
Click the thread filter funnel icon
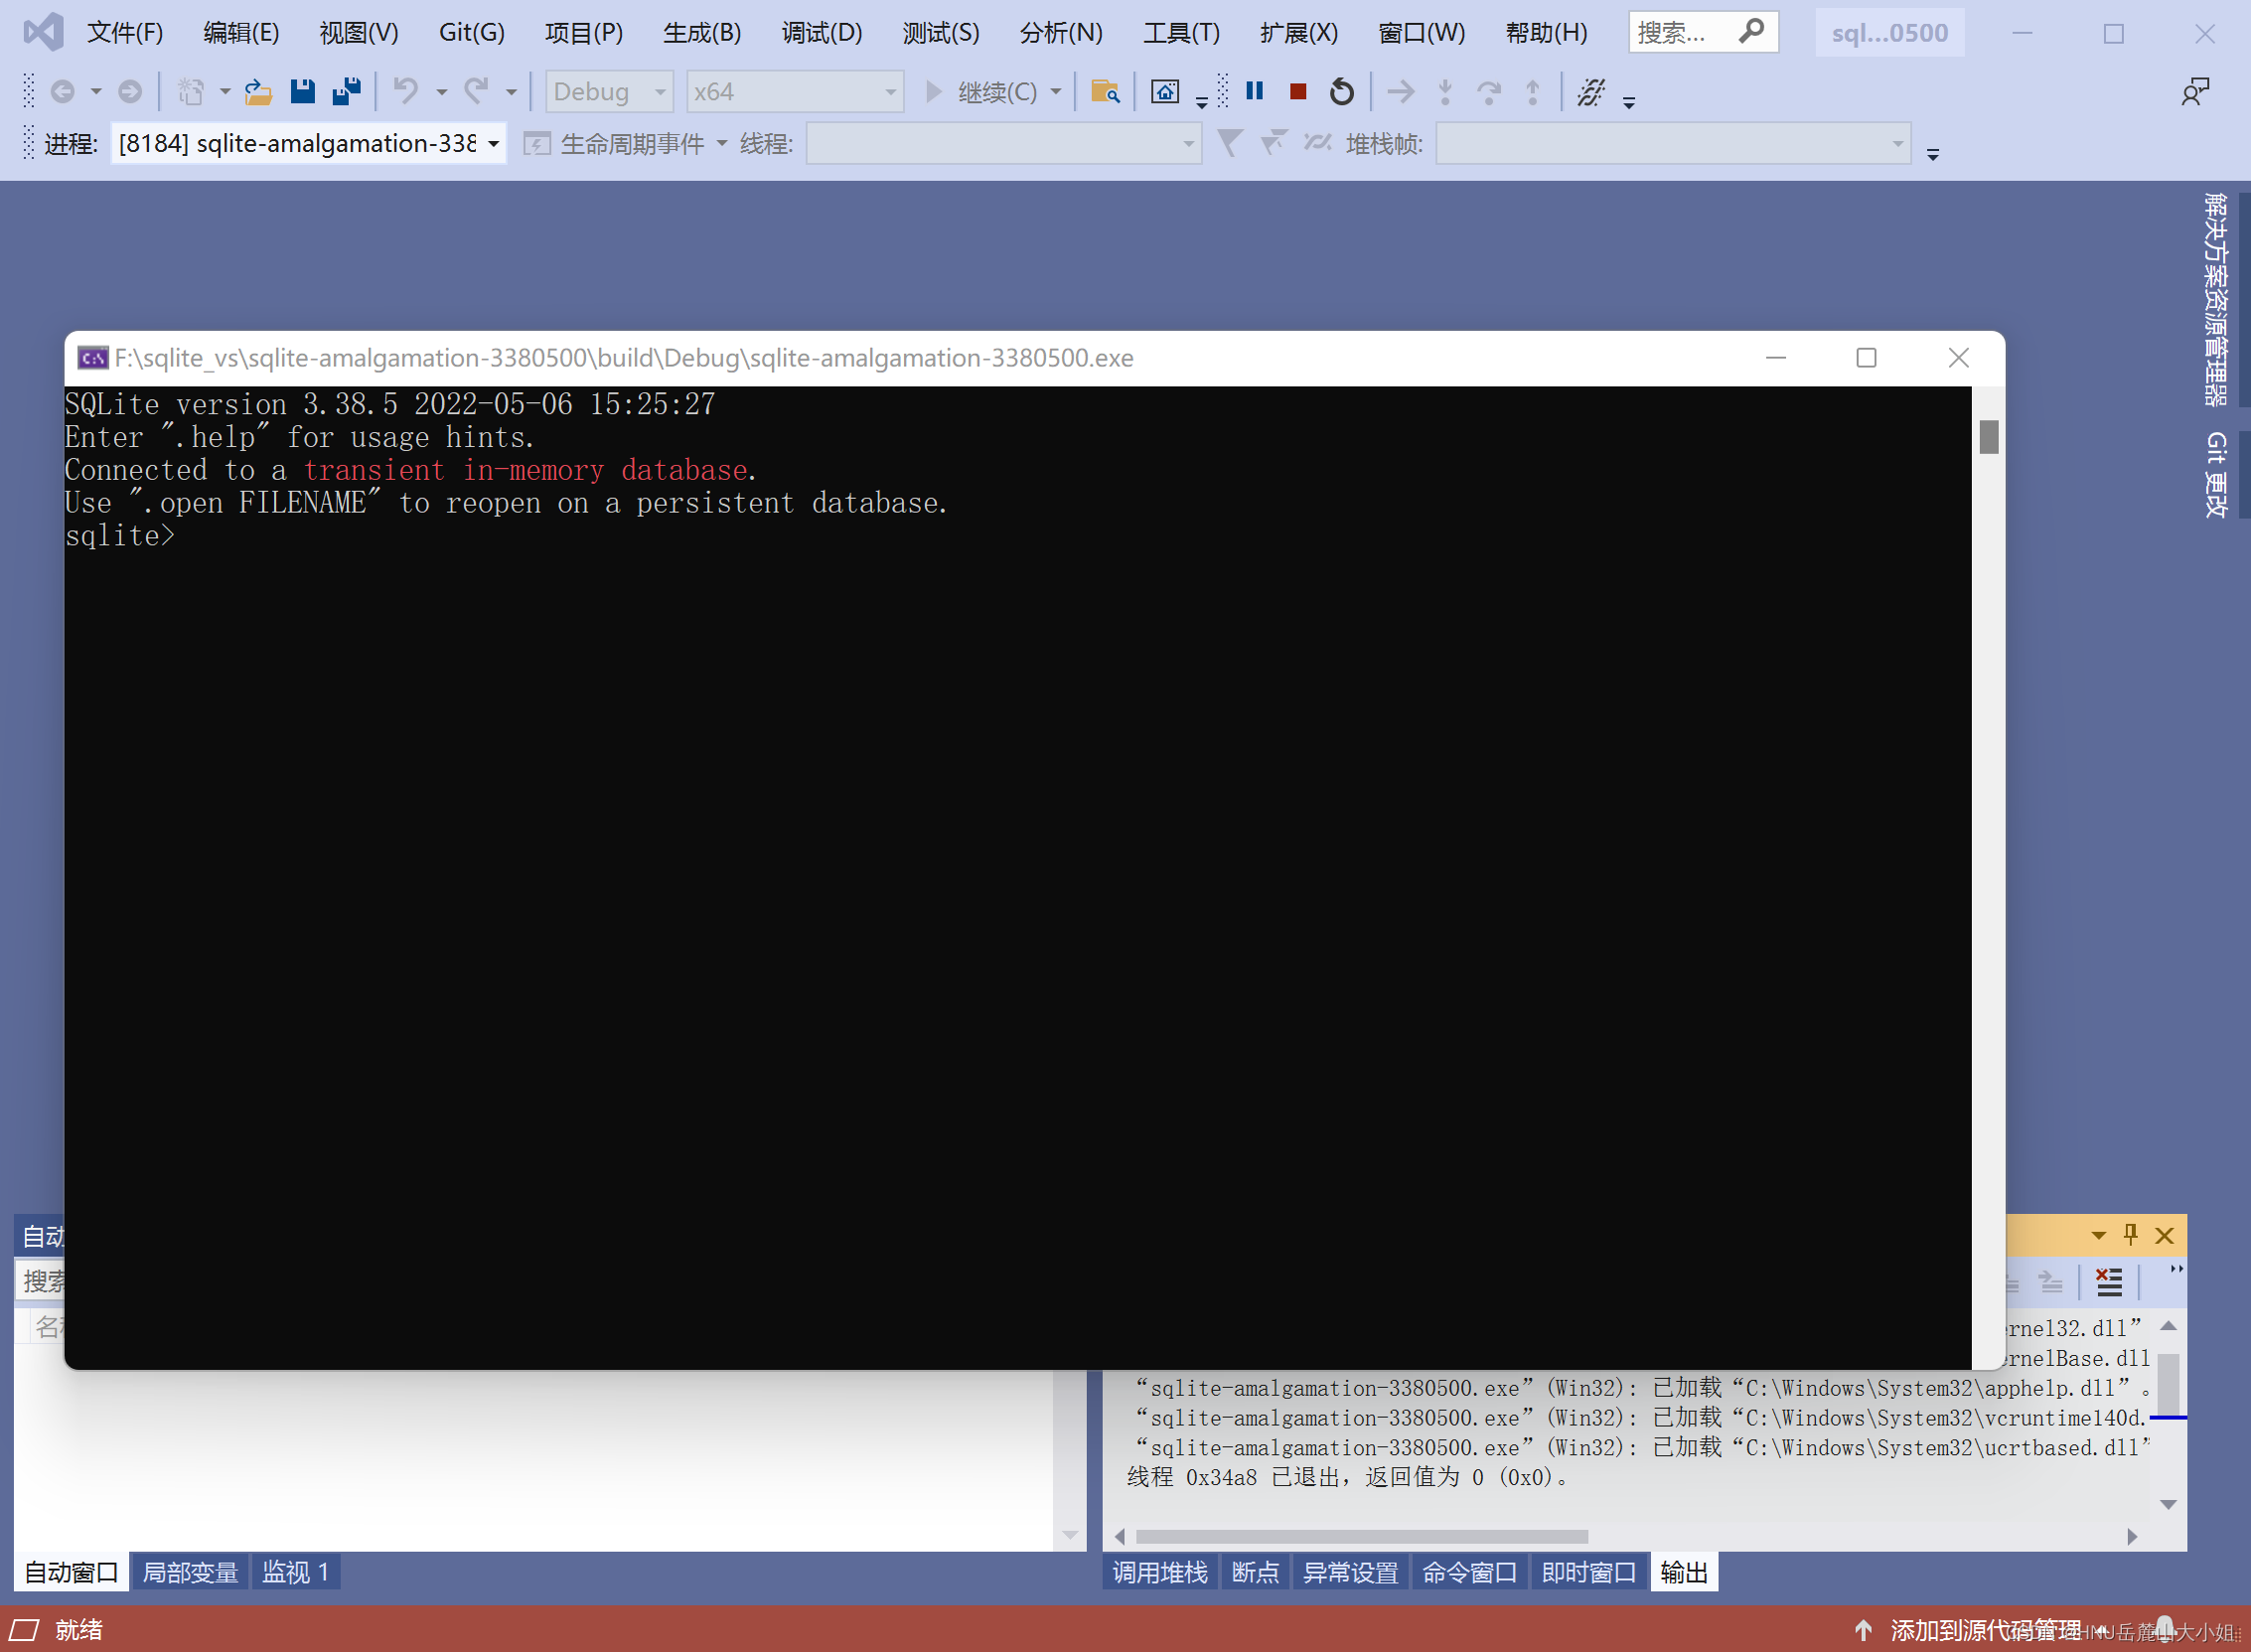coord(1229,144)
